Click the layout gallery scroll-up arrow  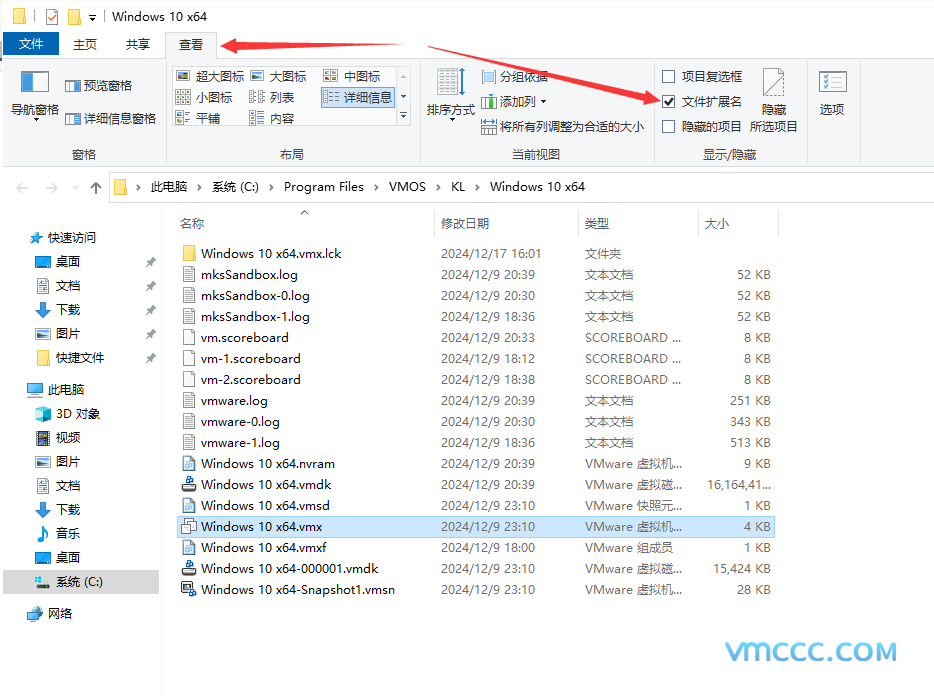[404, 77]
